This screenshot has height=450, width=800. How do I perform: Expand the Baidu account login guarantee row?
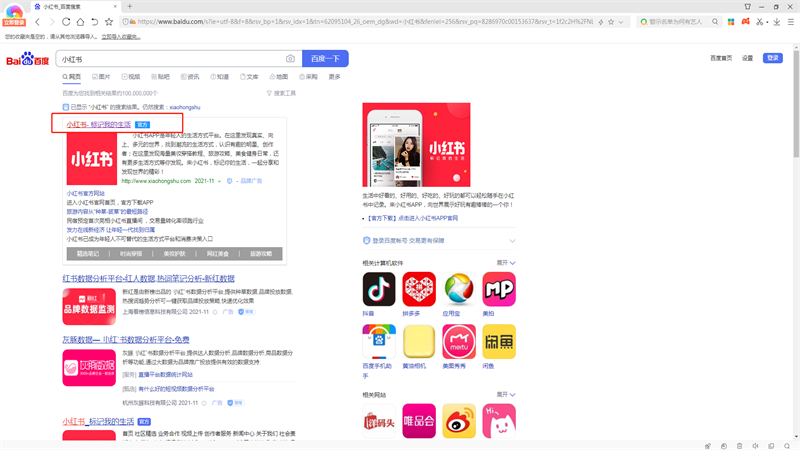coord(439,240)
